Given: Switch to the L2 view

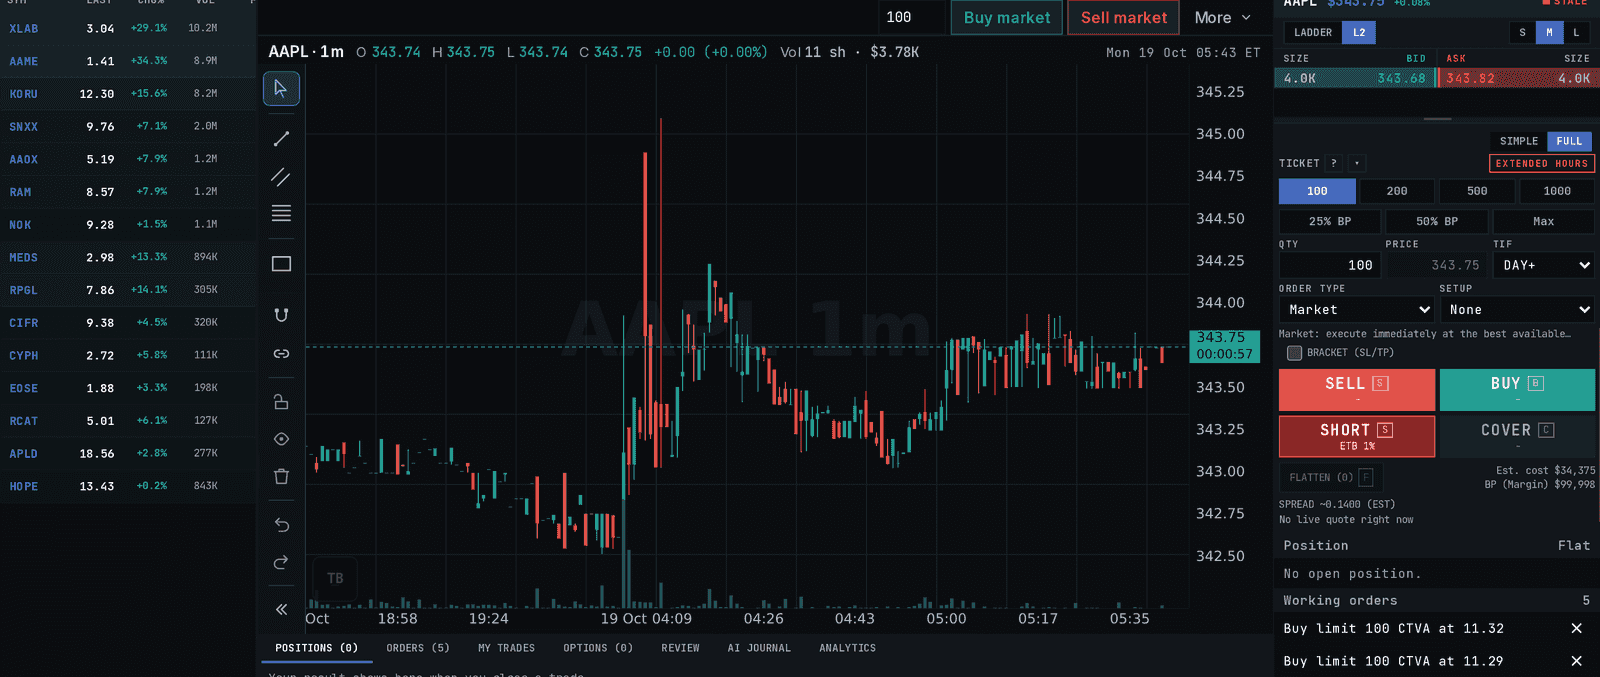Looking at the screenshot, I should pos(1359,32).
